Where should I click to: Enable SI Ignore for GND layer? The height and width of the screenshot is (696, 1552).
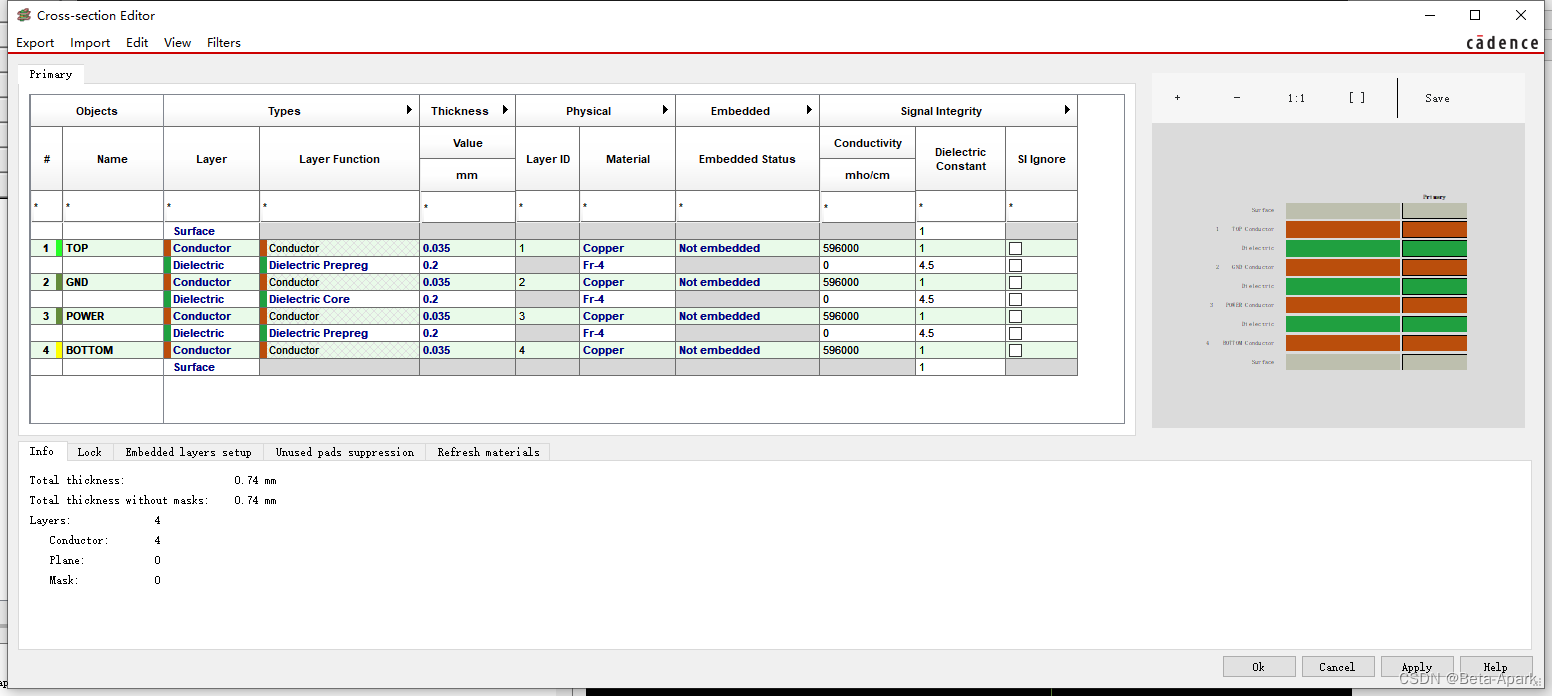(1015, 283)
